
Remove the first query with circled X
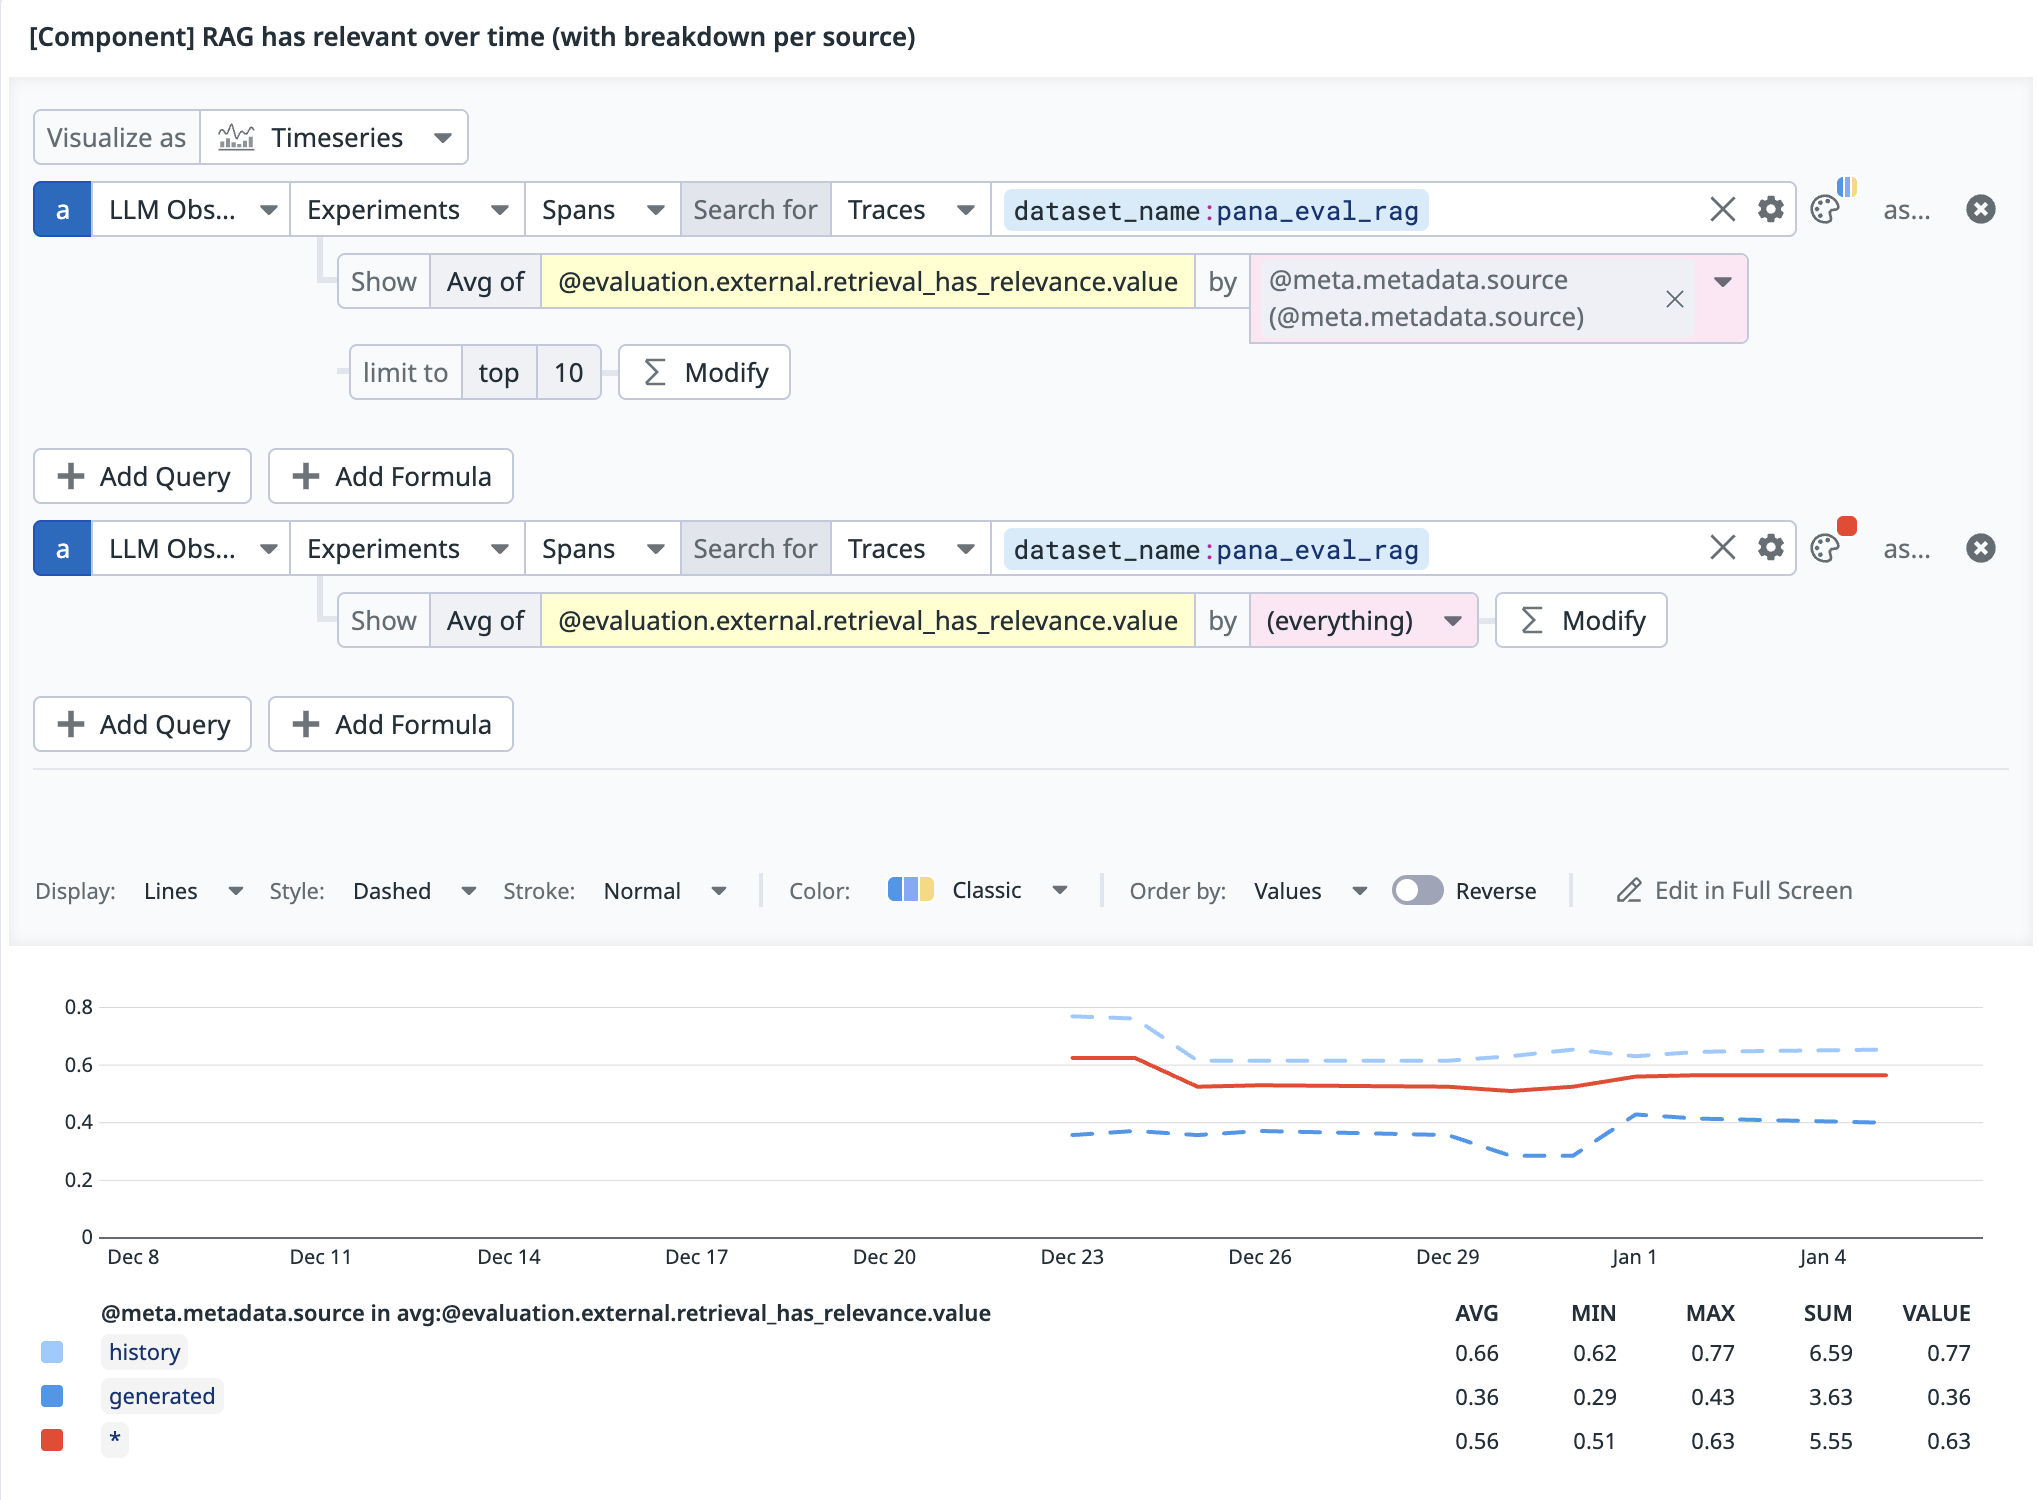(1980, 209)
